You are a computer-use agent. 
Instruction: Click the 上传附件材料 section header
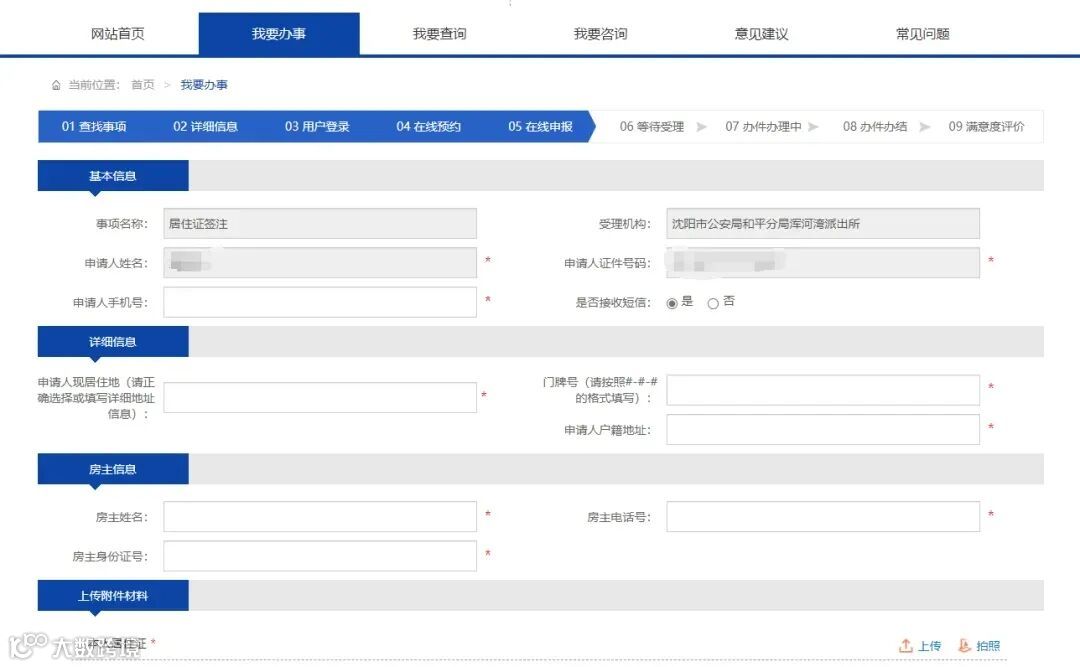[113, 595]
